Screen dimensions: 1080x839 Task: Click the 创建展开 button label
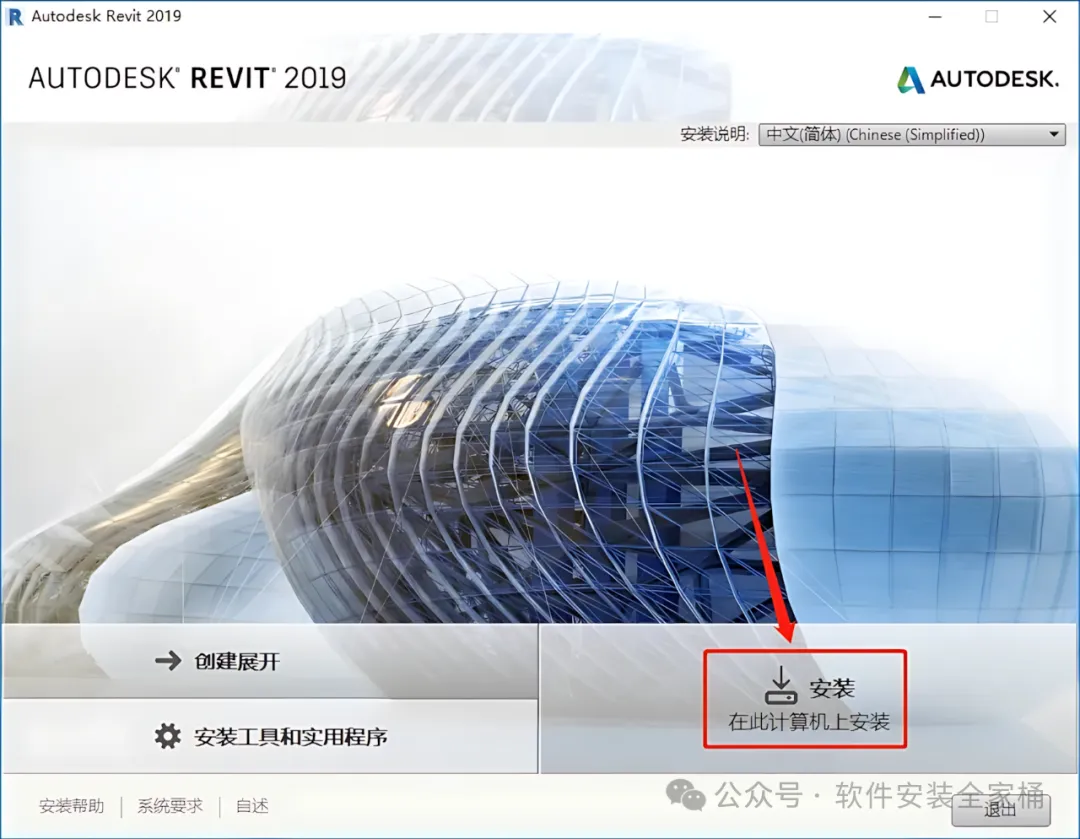(x=237, y=661)
